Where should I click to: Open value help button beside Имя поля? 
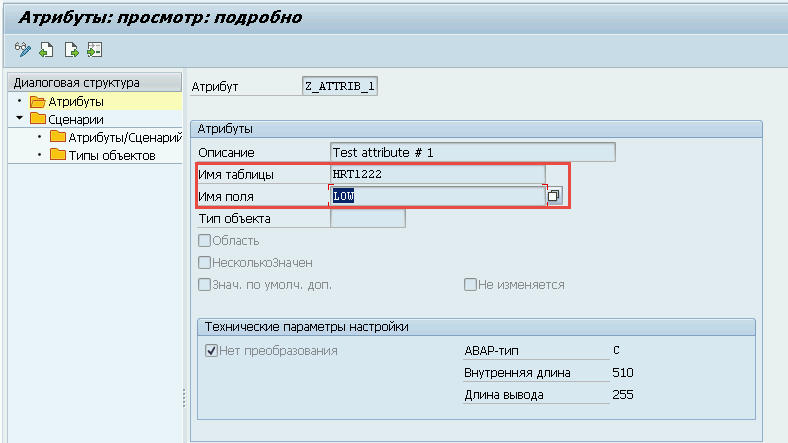(x=554, y=196)
